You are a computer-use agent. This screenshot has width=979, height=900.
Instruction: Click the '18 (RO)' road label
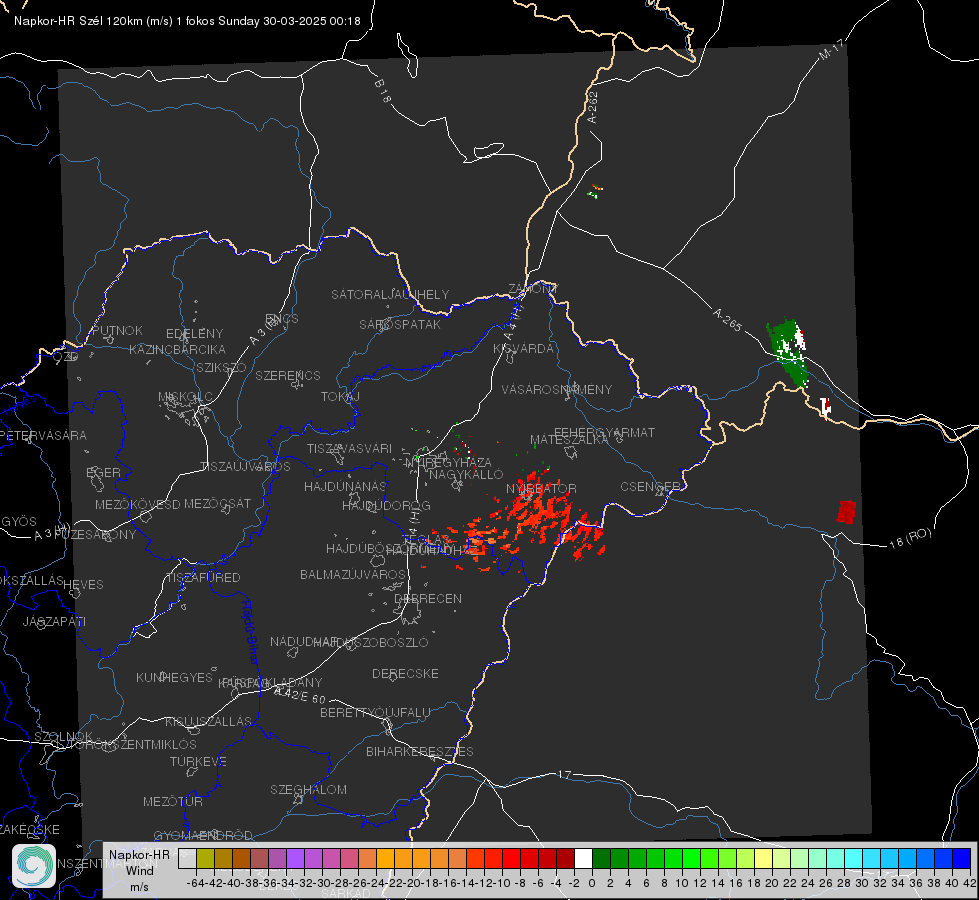(910, 538)
